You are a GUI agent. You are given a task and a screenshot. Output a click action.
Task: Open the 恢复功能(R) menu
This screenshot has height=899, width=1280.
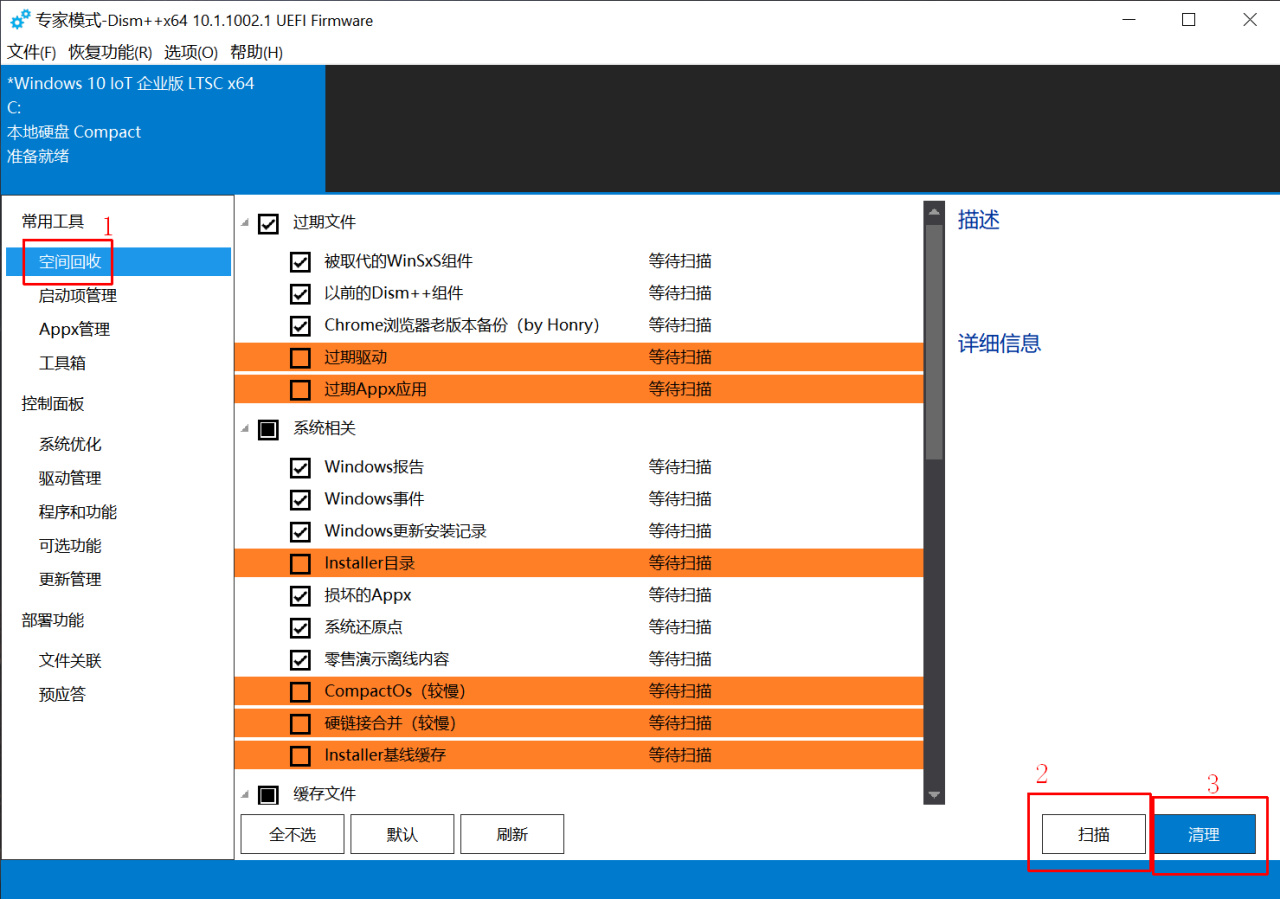click(110, 52)
